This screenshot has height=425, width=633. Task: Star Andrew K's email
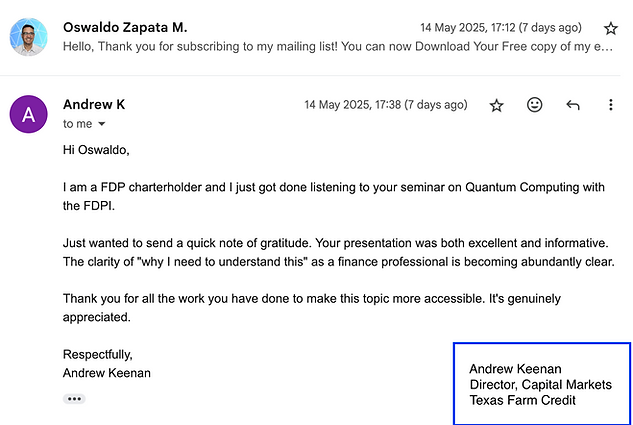[x=496, y=105]
